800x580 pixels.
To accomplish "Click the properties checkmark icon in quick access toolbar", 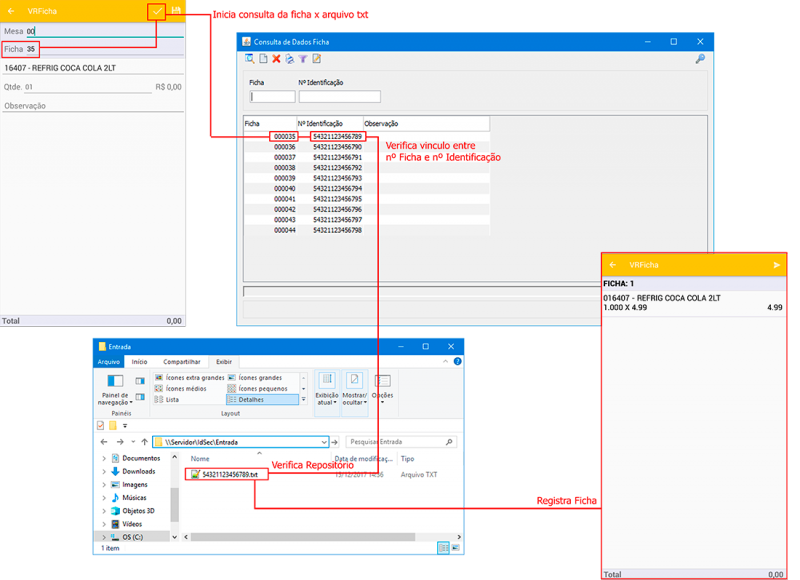I will (101, 425).
